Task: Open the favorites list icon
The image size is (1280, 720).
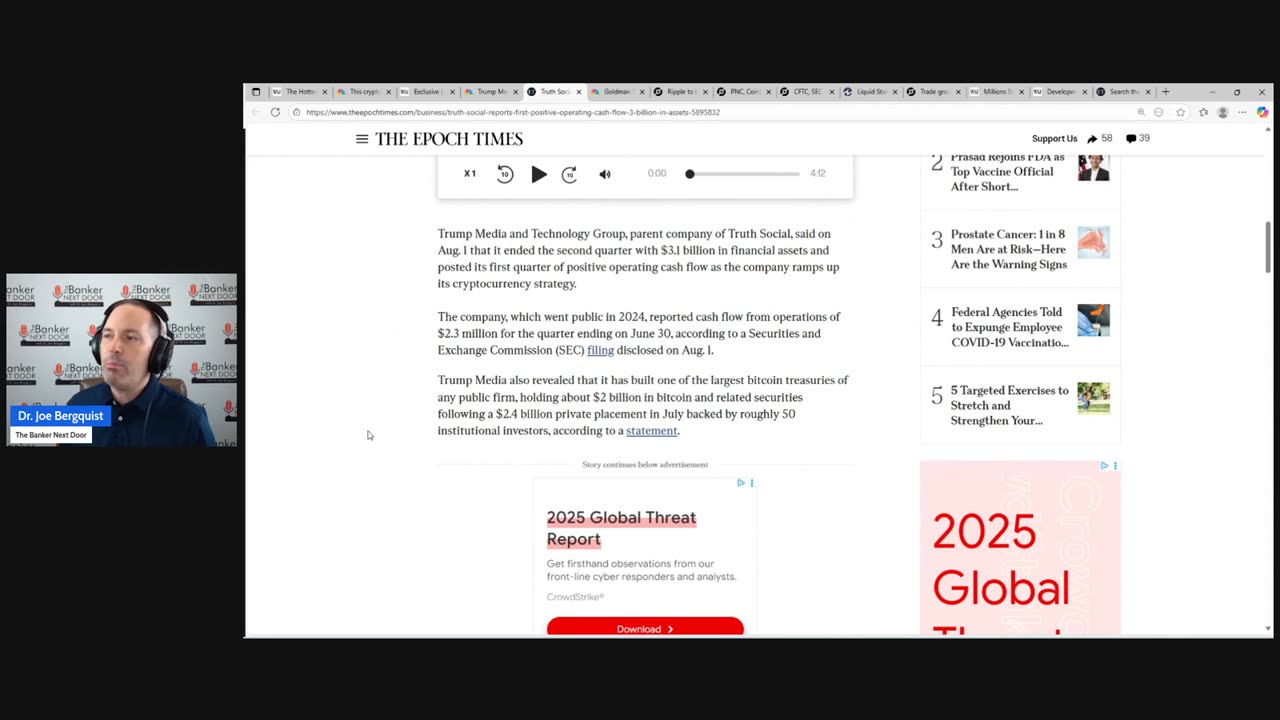Action: pyautogui.click(x=1203, y=112)
